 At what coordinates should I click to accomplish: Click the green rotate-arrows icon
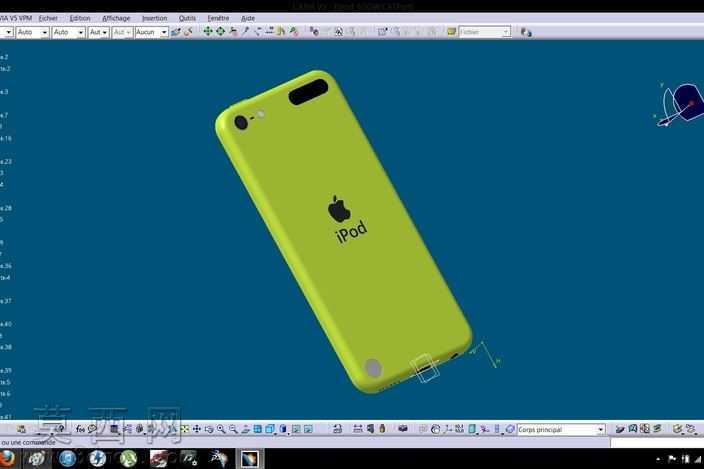click(x=220, y=31)
